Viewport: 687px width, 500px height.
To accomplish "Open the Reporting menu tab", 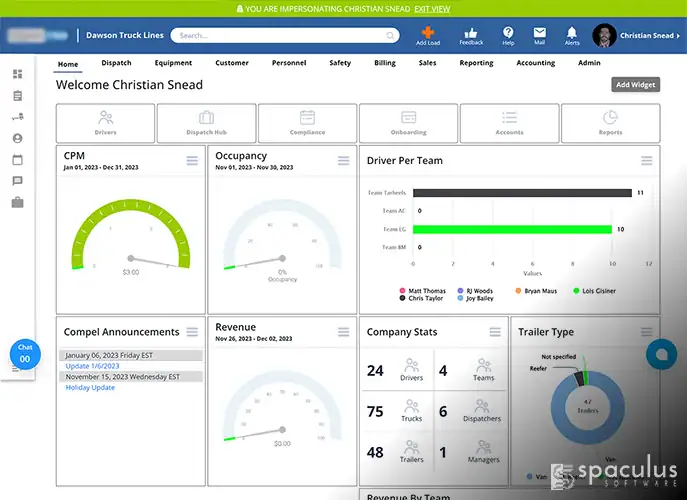I will point(476,63).
